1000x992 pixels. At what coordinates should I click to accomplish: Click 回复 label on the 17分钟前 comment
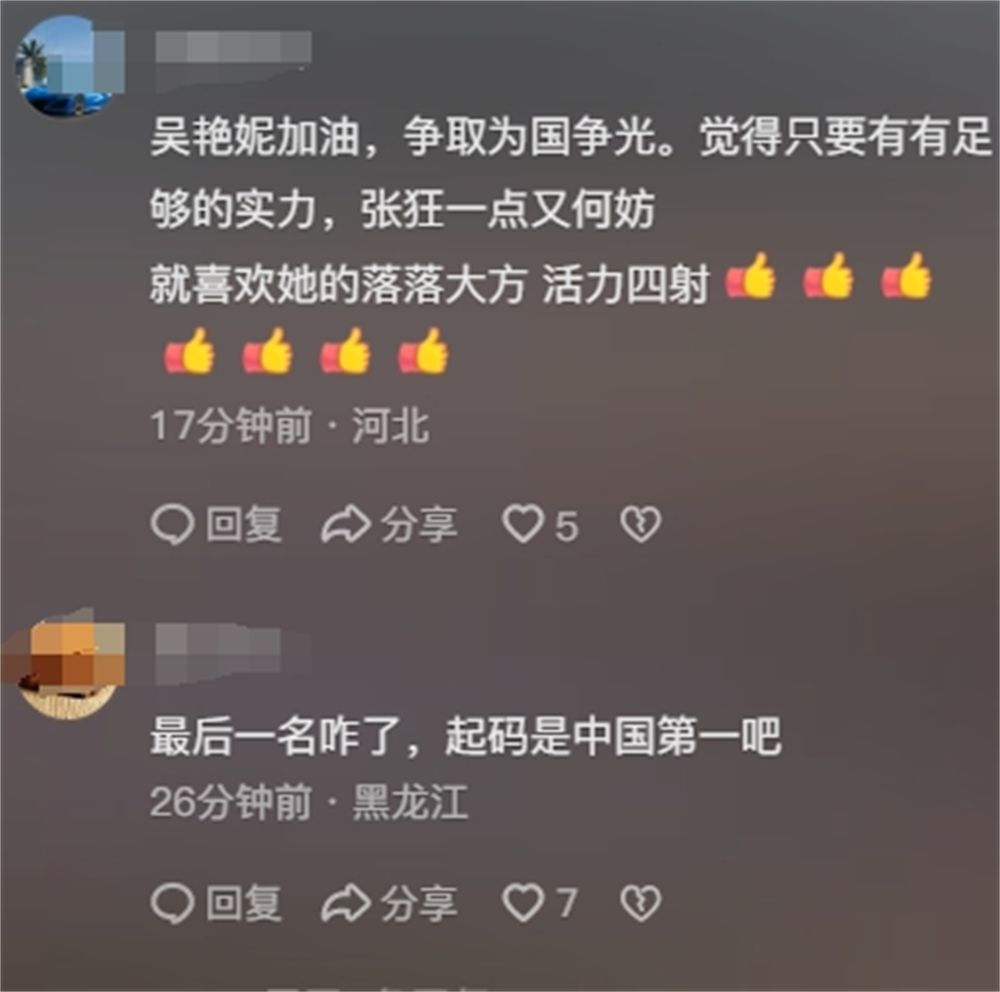[244, 525]
